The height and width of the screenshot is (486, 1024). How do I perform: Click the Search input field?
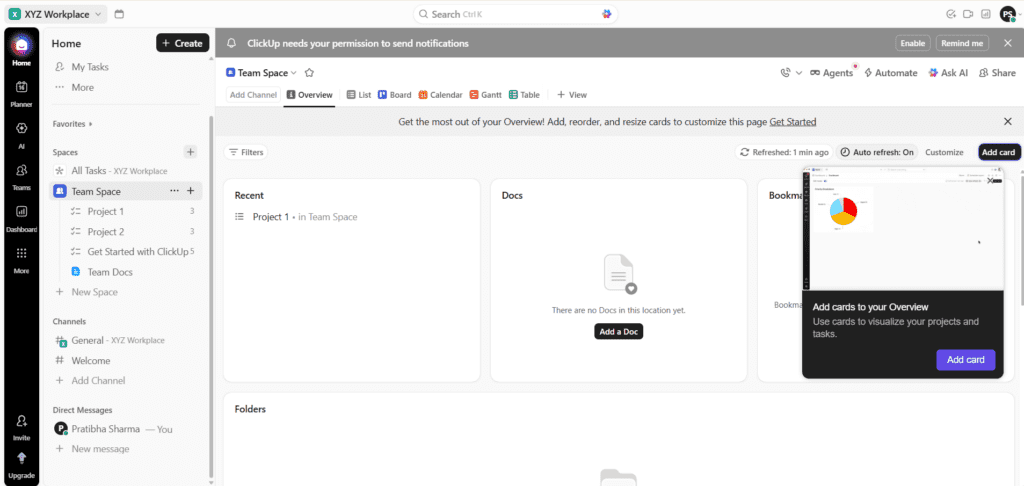515,14
